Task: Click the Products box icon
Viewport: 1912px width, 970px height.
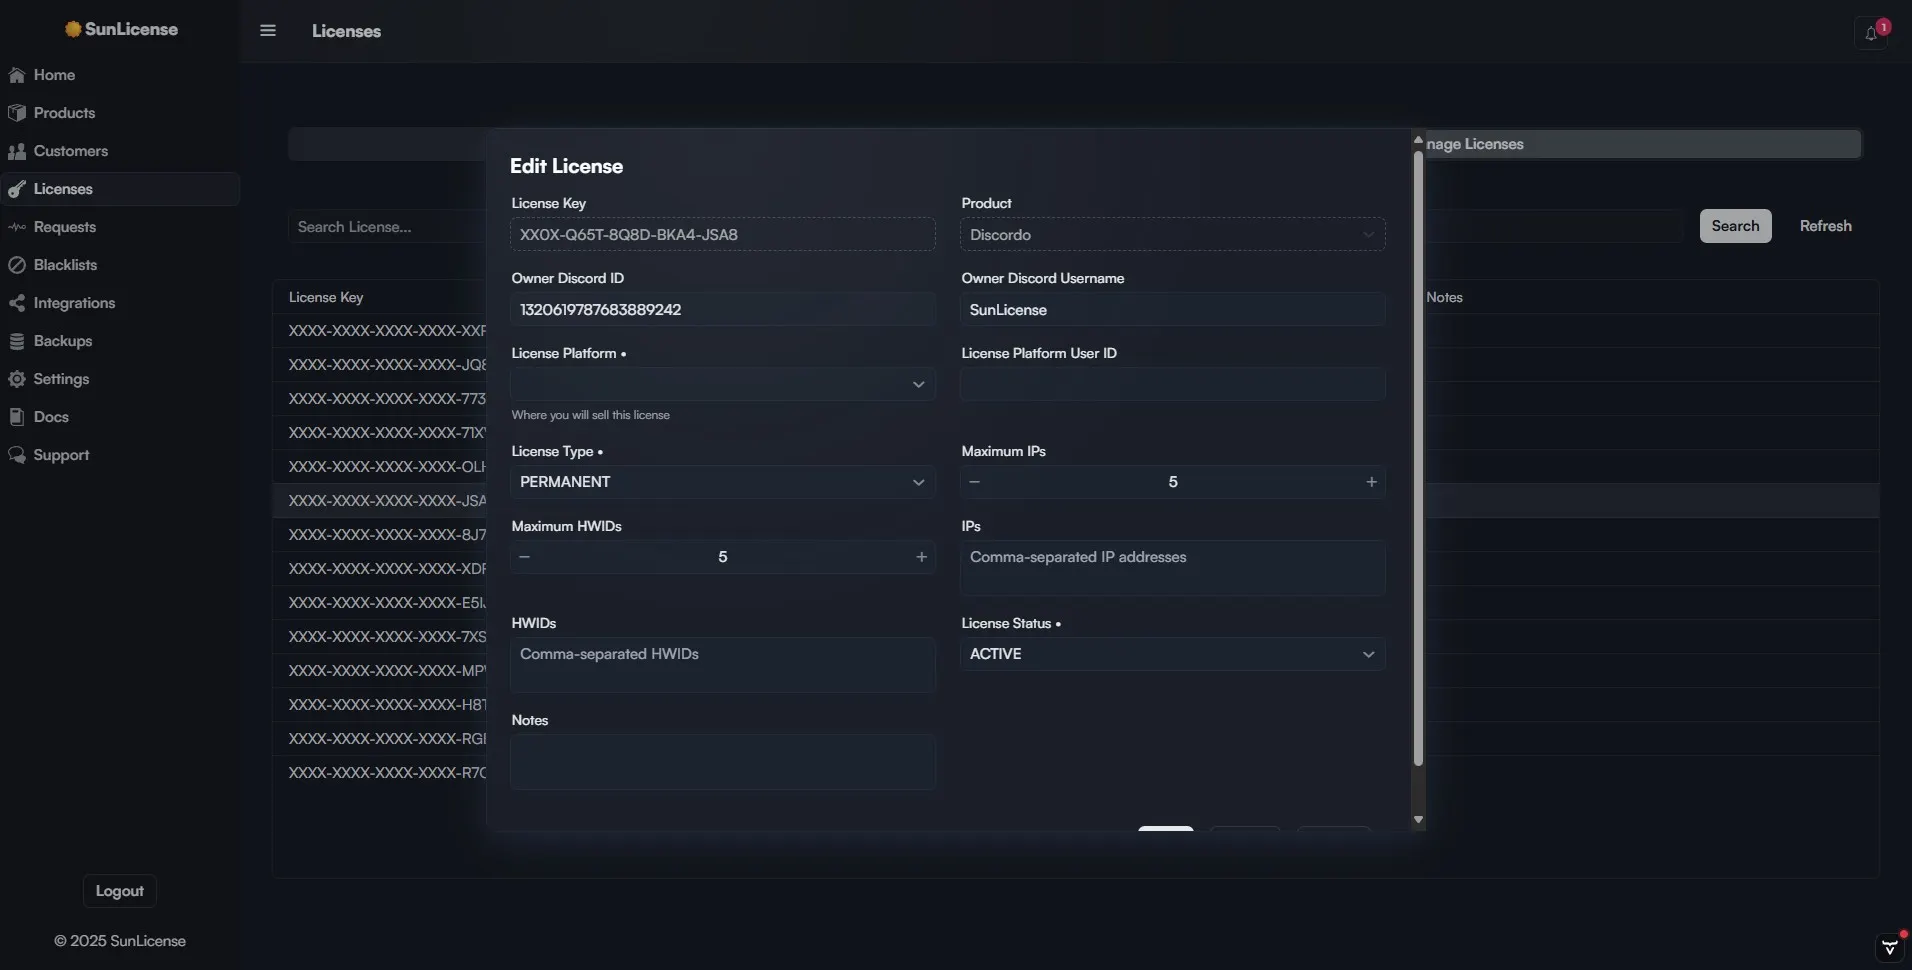Action: [x=17, y=113]
